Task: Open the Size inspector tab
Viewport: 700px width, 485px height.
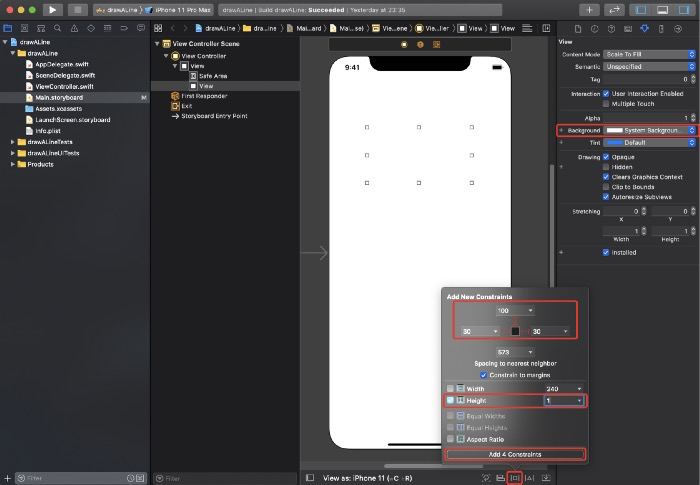Action: pos(661,29)
